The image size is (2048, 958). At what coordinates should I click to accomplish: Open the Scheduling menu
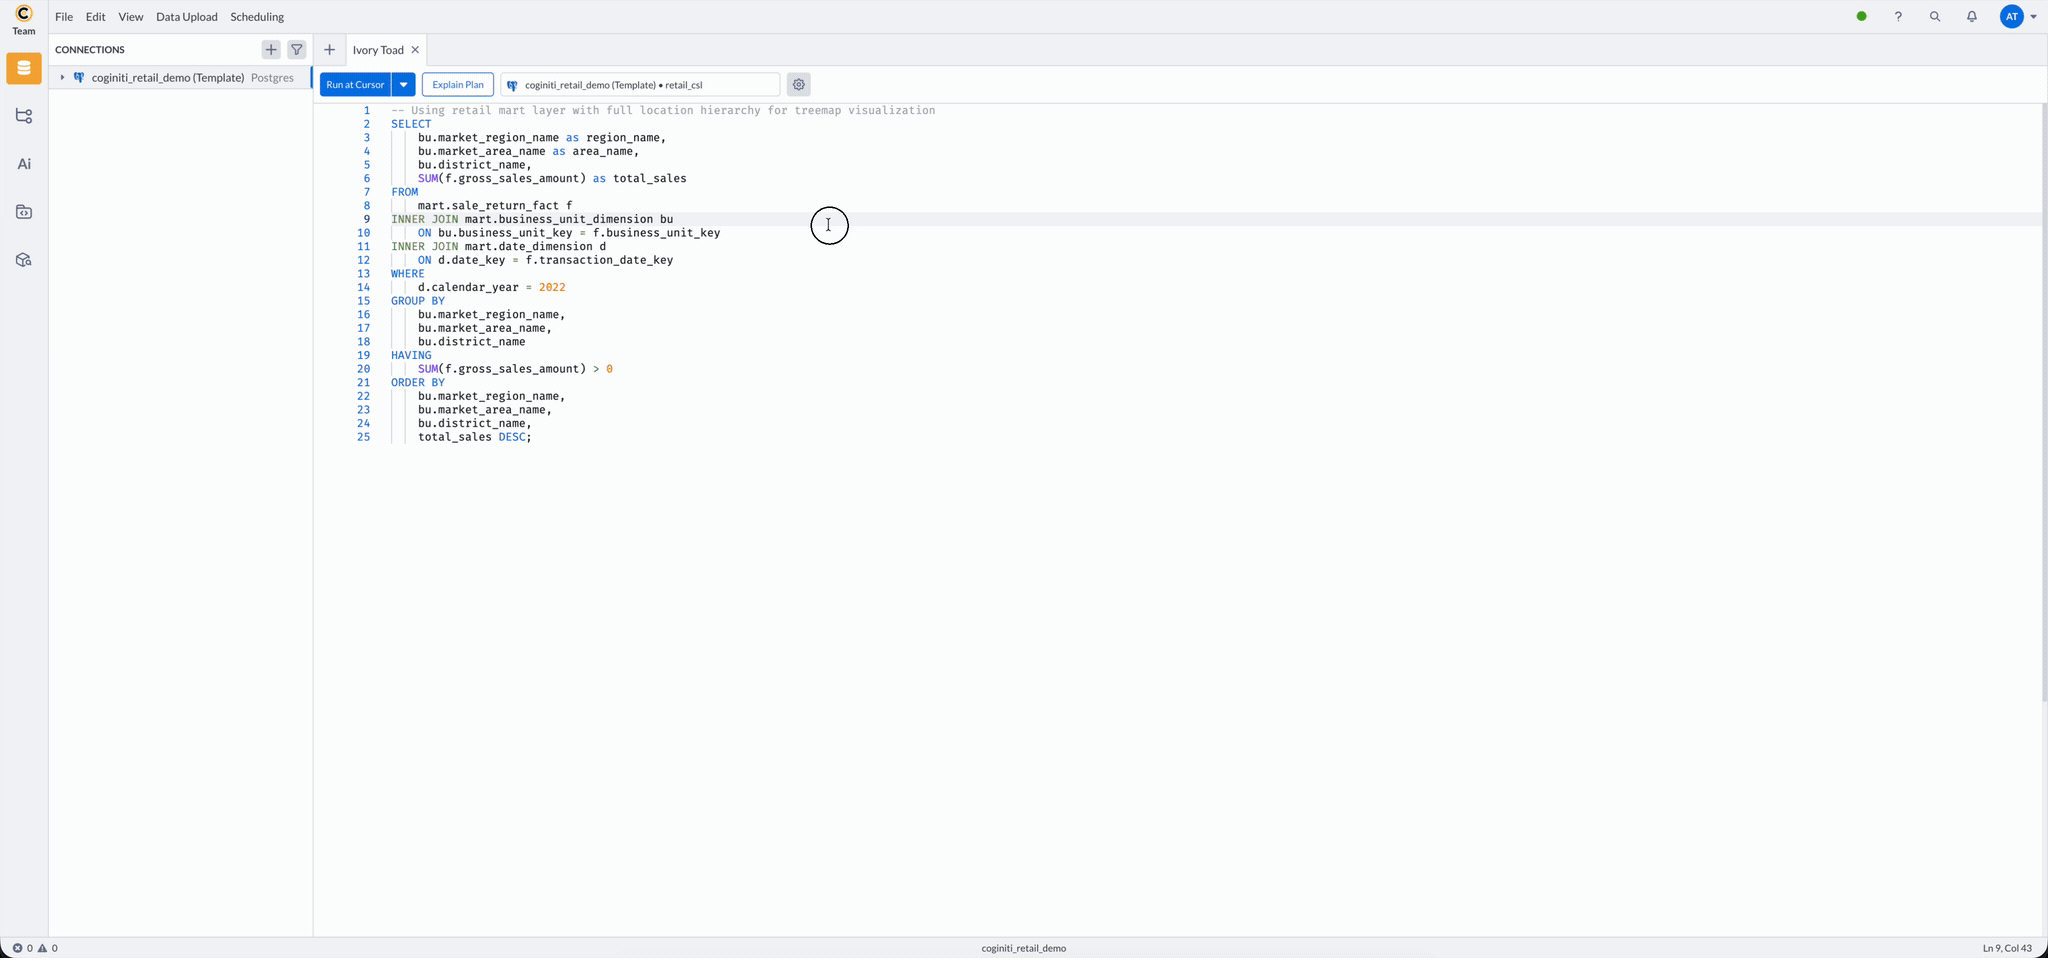click(x=257, y=16)
